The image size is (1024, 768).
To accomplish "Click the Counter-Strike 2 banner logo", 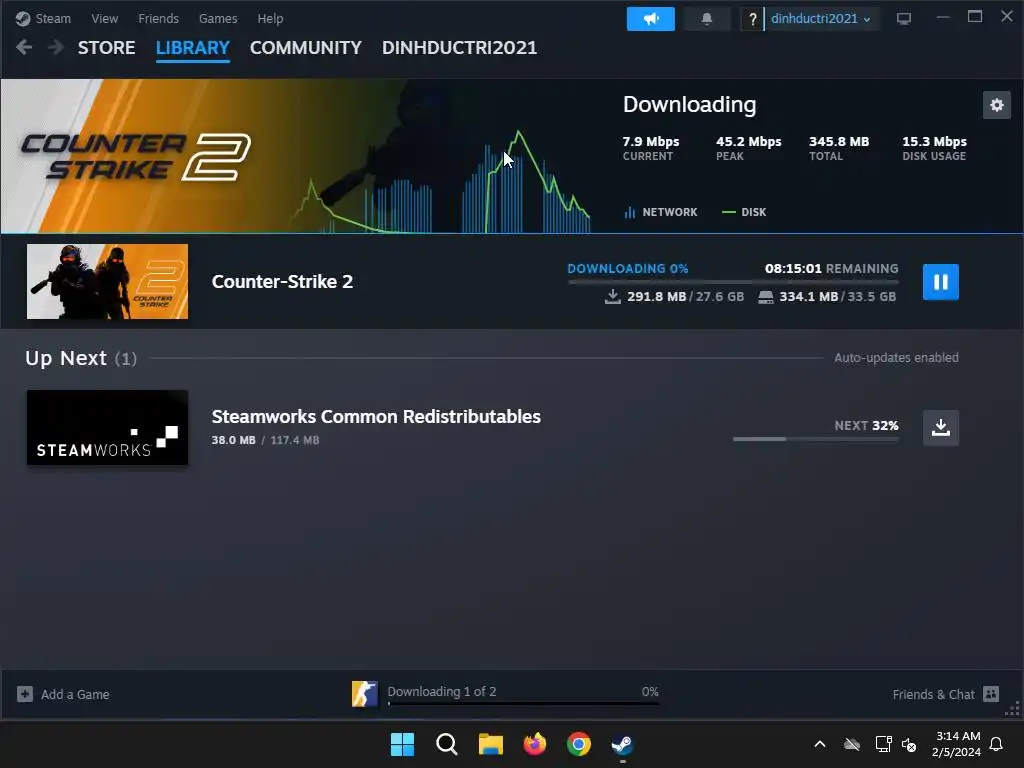I will 136,157.
